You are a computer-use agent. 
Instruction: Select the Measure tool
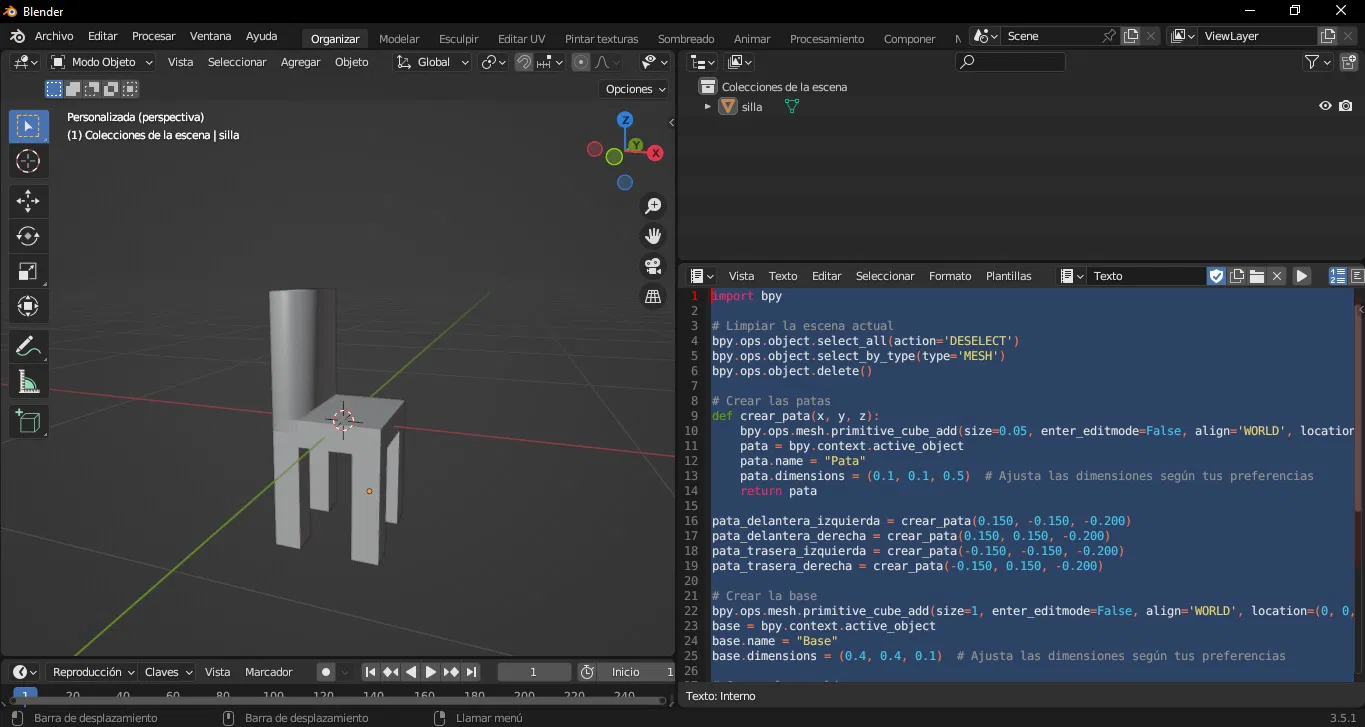[28, 382]
